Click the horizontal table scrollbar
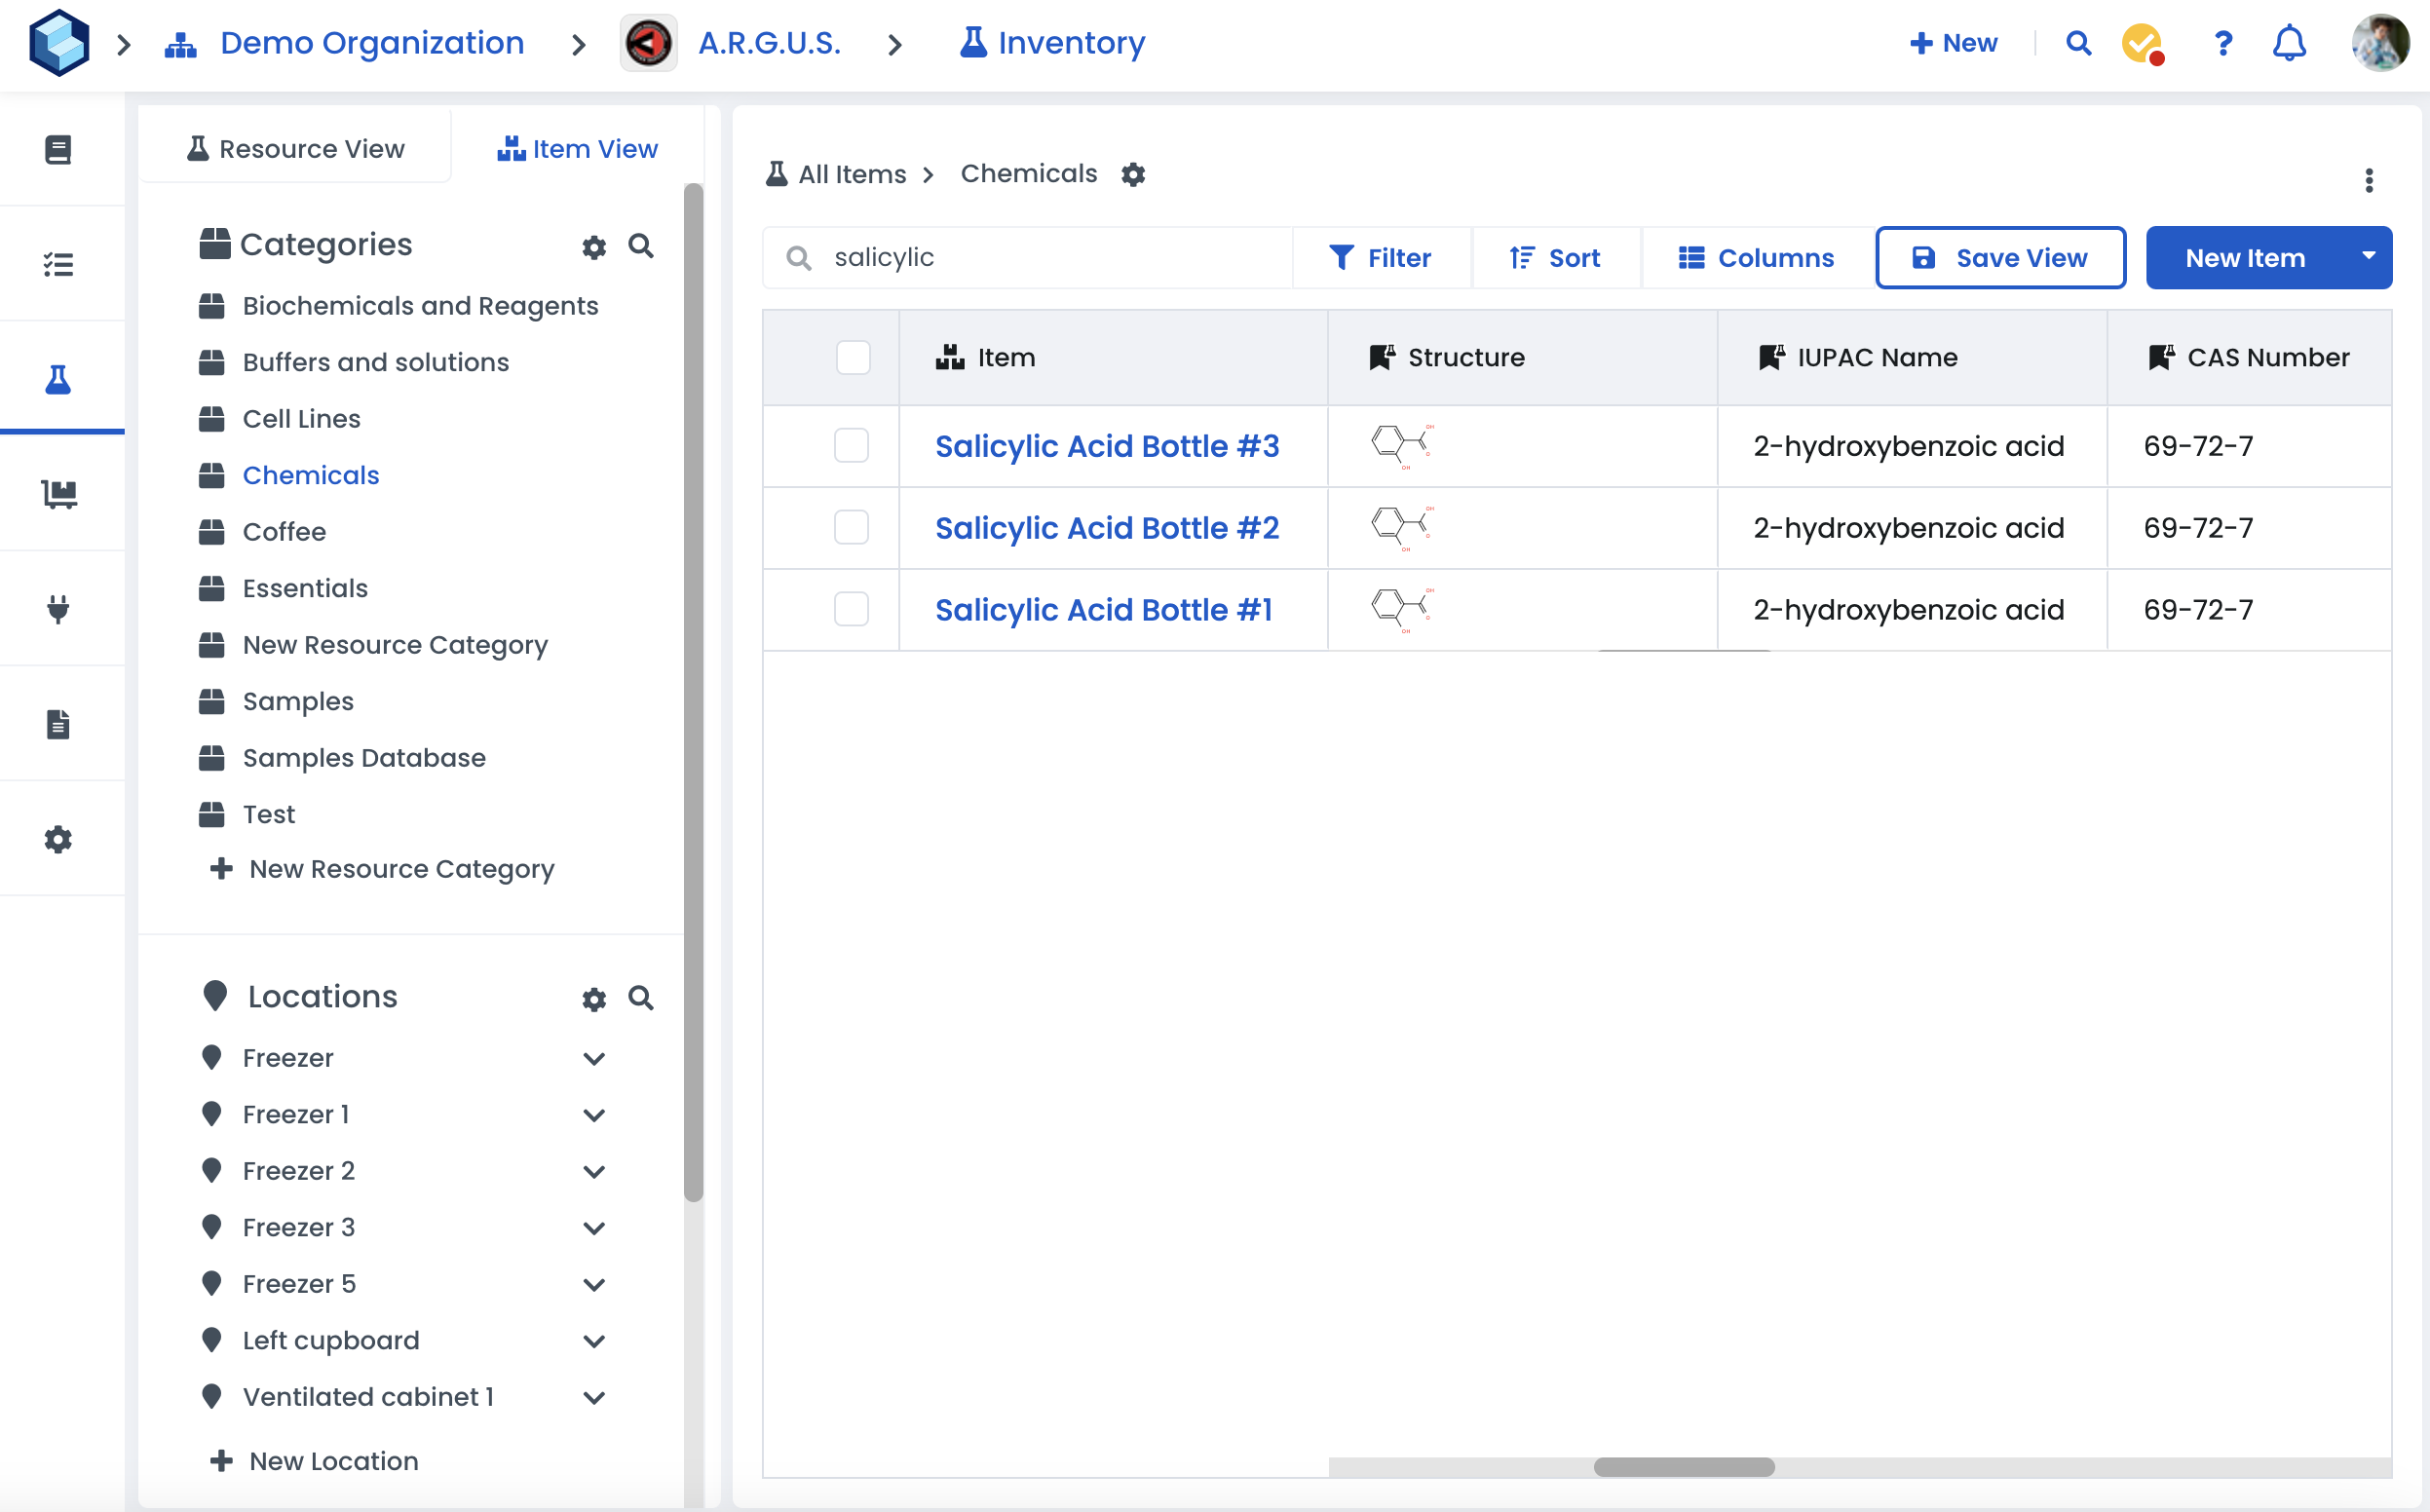Viewport: 2430px width, 1512px height. [x=1684, y=1467]
